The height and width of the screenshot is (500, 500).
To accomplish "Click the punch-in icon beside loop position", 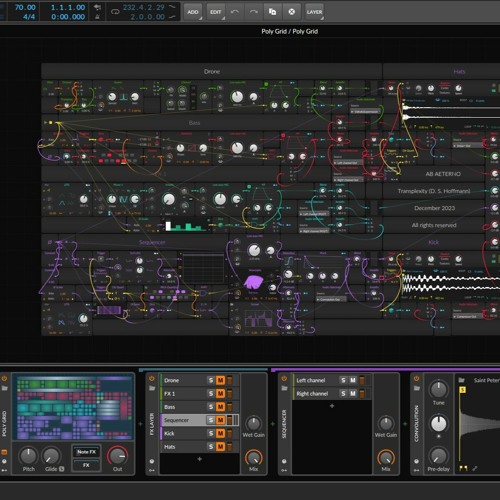I will coord(173,7).
